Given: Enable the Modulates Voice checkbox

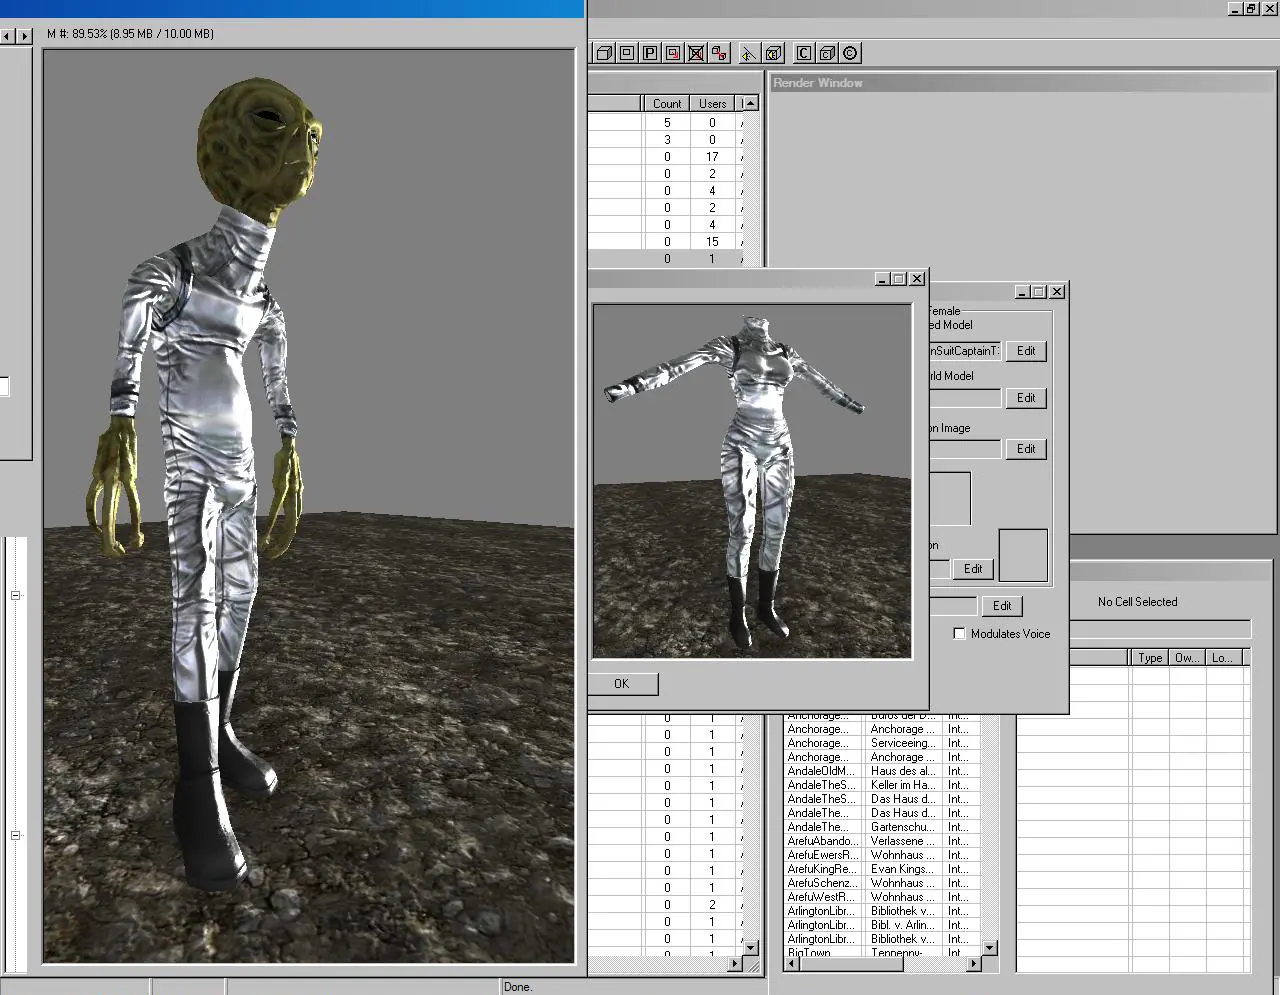Looking at the screenshot, I should (959, 633).
